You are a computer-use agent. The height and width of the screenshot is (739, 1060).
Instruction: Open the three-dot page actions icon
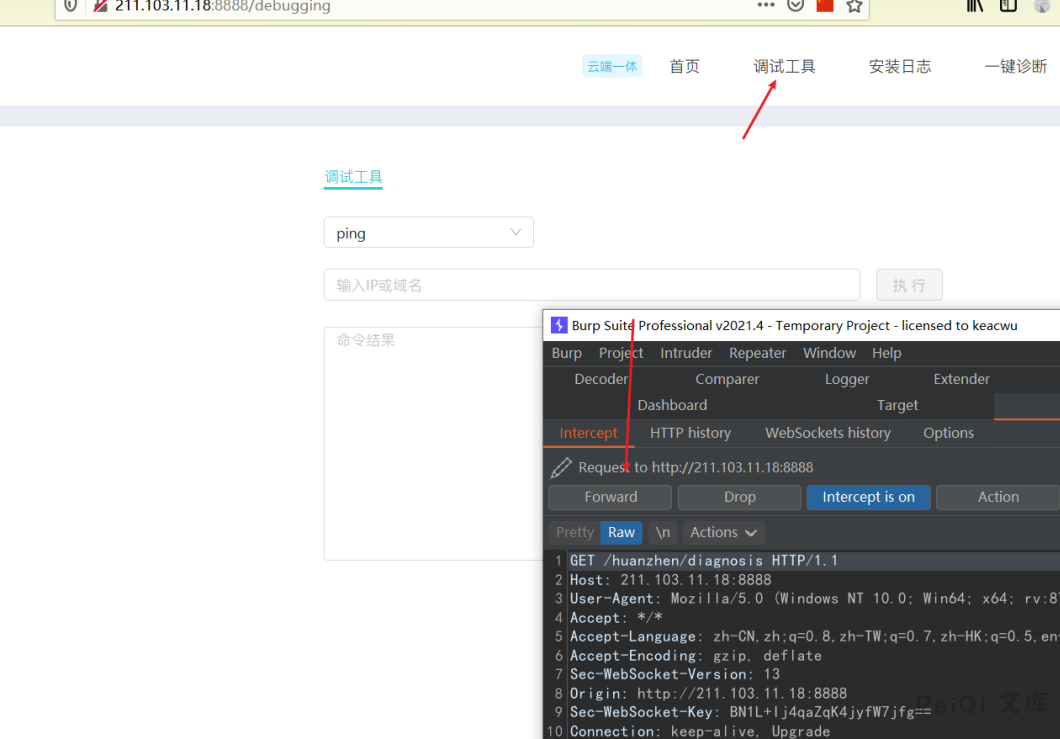point(766,6)
